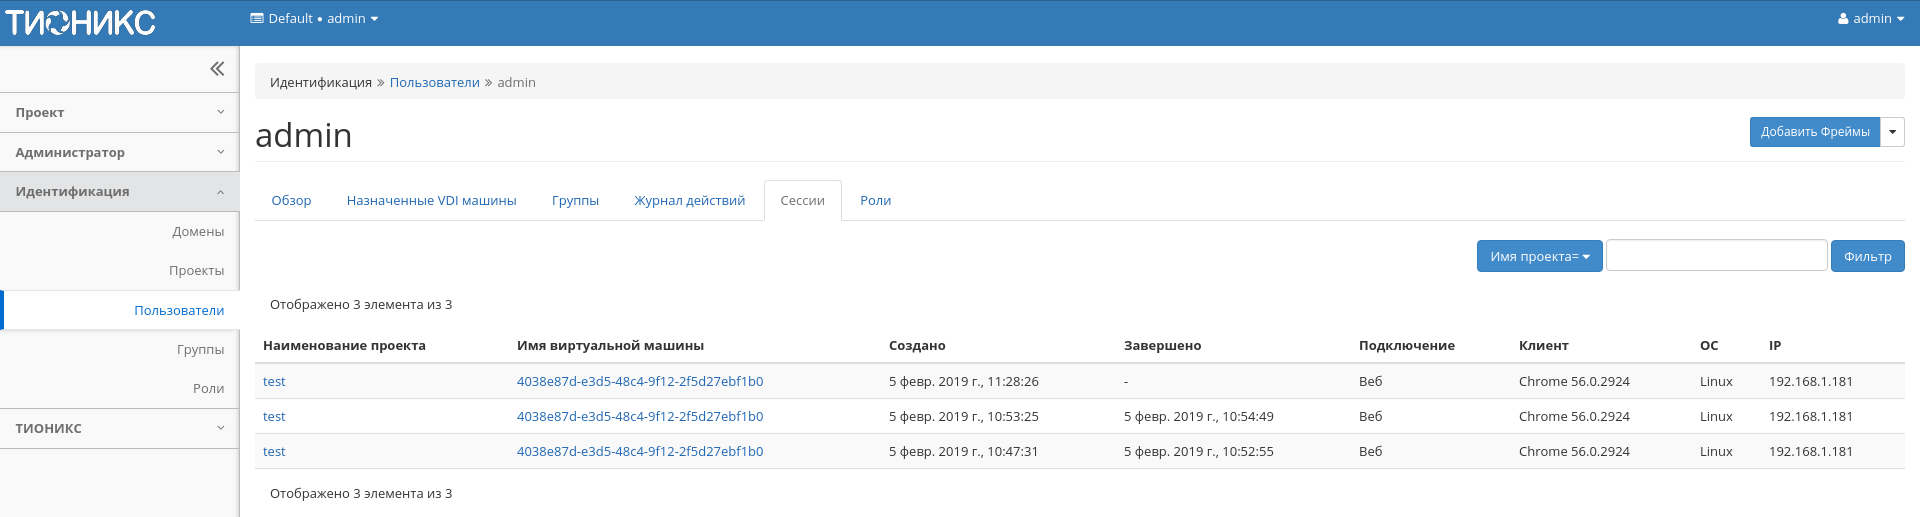Open the Default • admin project selector
The height and width of the screenshot is (517, 1920).
click(x=314, y=19)
